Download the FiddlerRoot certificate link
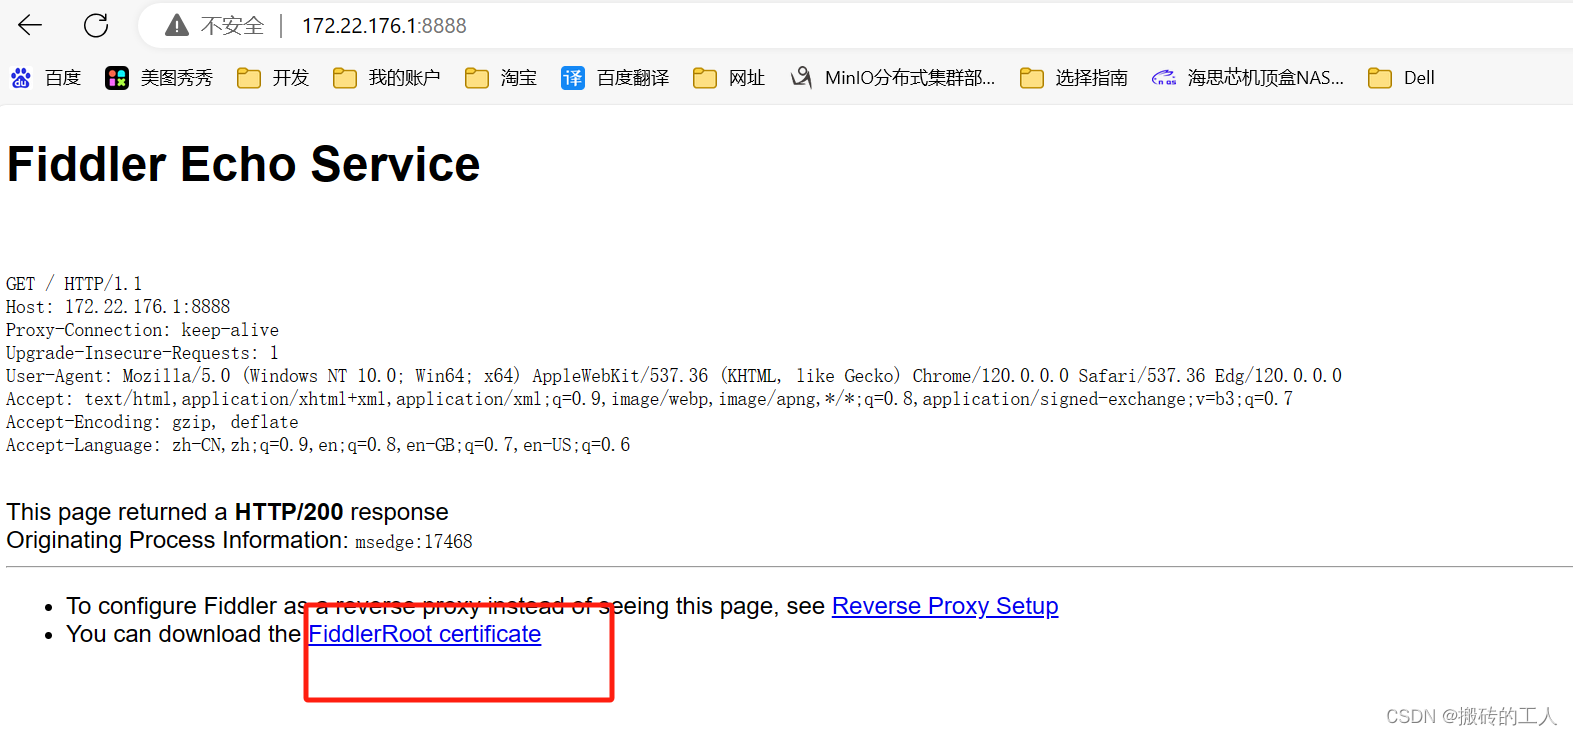Screen dimensions: 1573x736 click(425, 634)
